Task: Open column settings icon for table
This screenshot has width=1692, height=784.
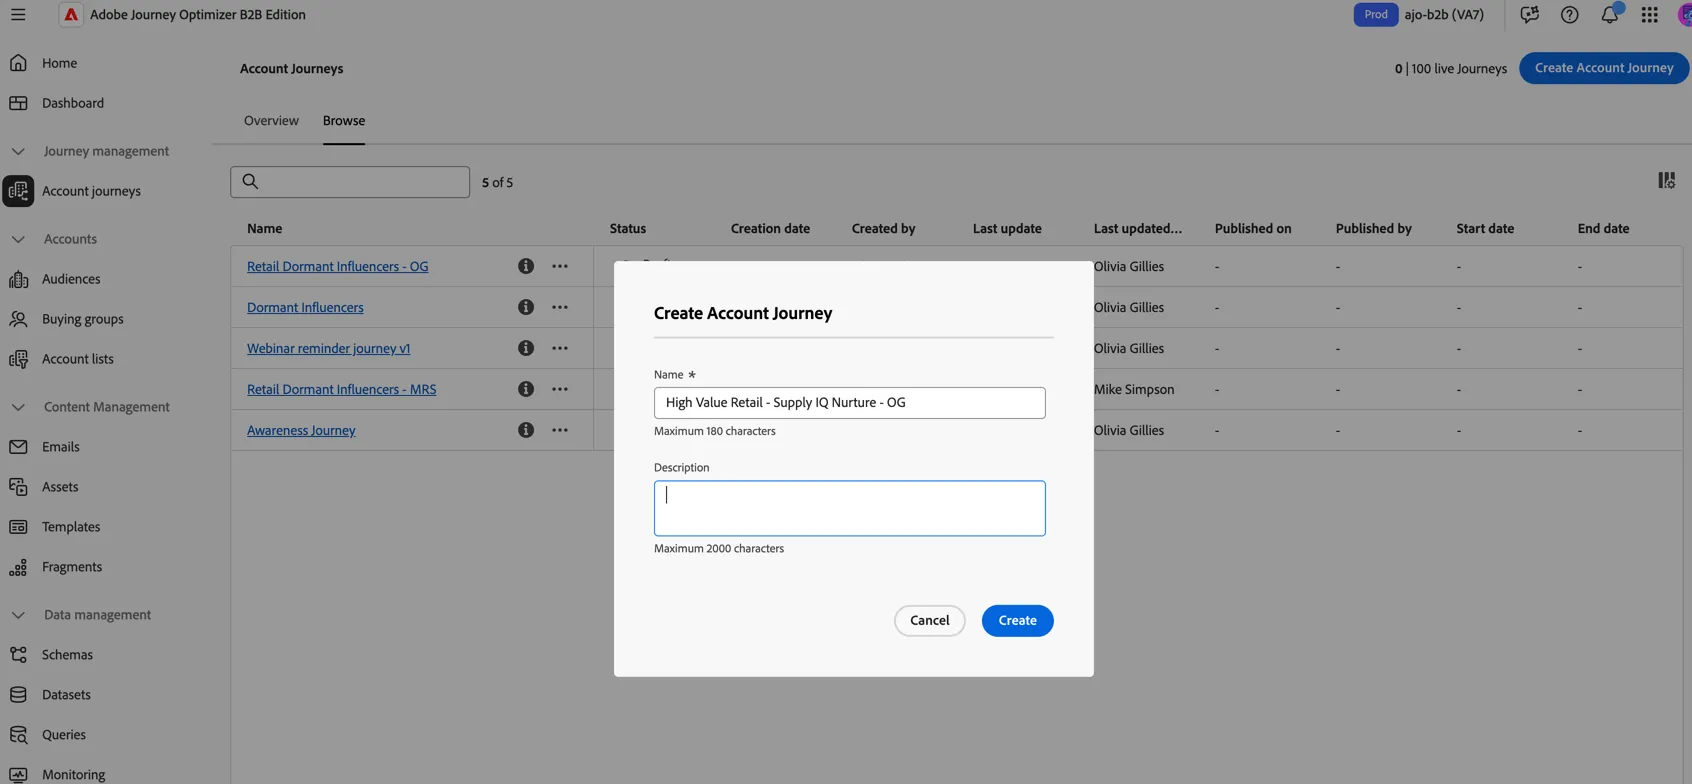Action: pos(1666,180)
